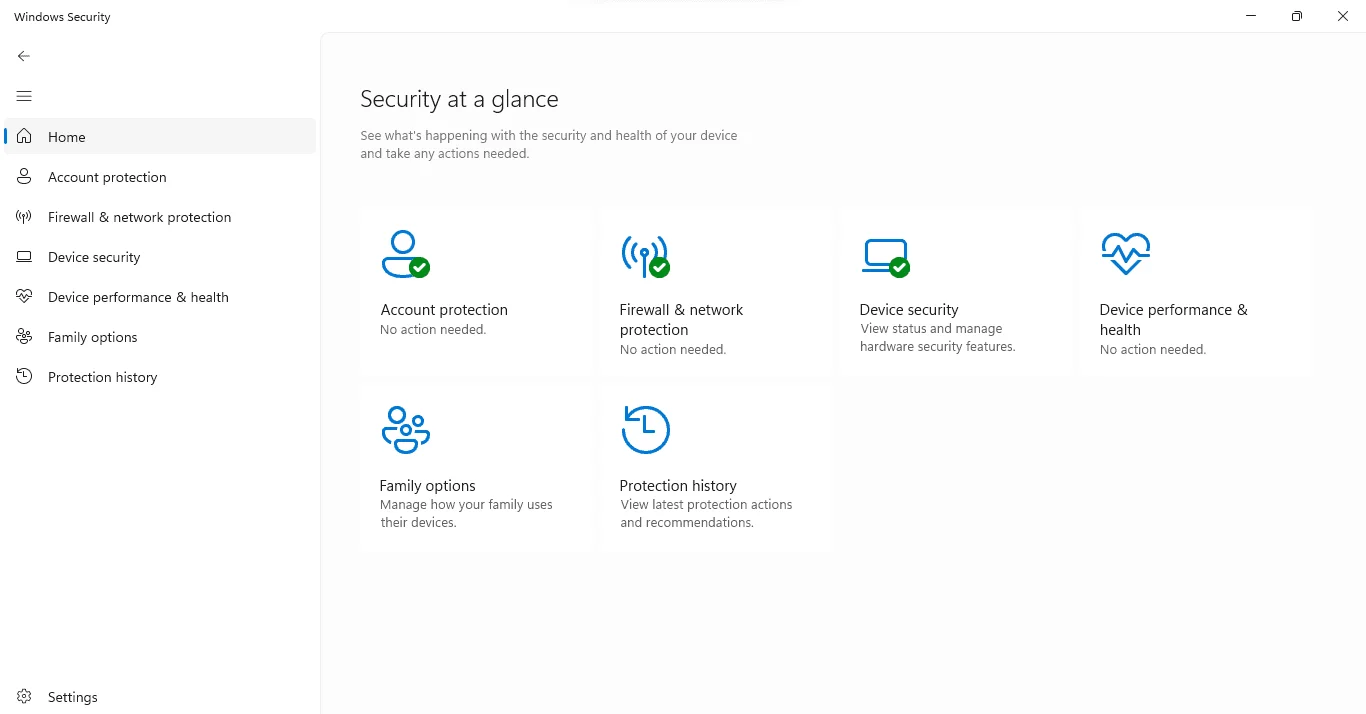The height and width of the screenshot is (714, 1366).
Task: Select Home in the navigation pane
Action: click(160, 136)
